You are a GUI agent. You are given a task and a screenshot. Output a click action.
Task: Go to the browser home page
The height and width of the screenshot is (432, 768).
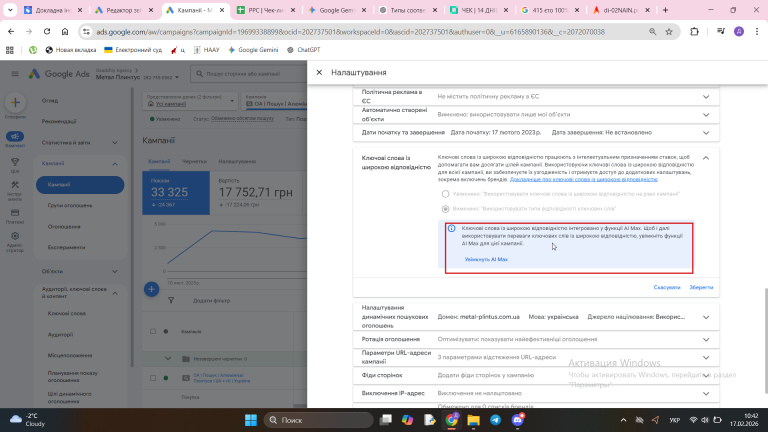tap(65, 32)
